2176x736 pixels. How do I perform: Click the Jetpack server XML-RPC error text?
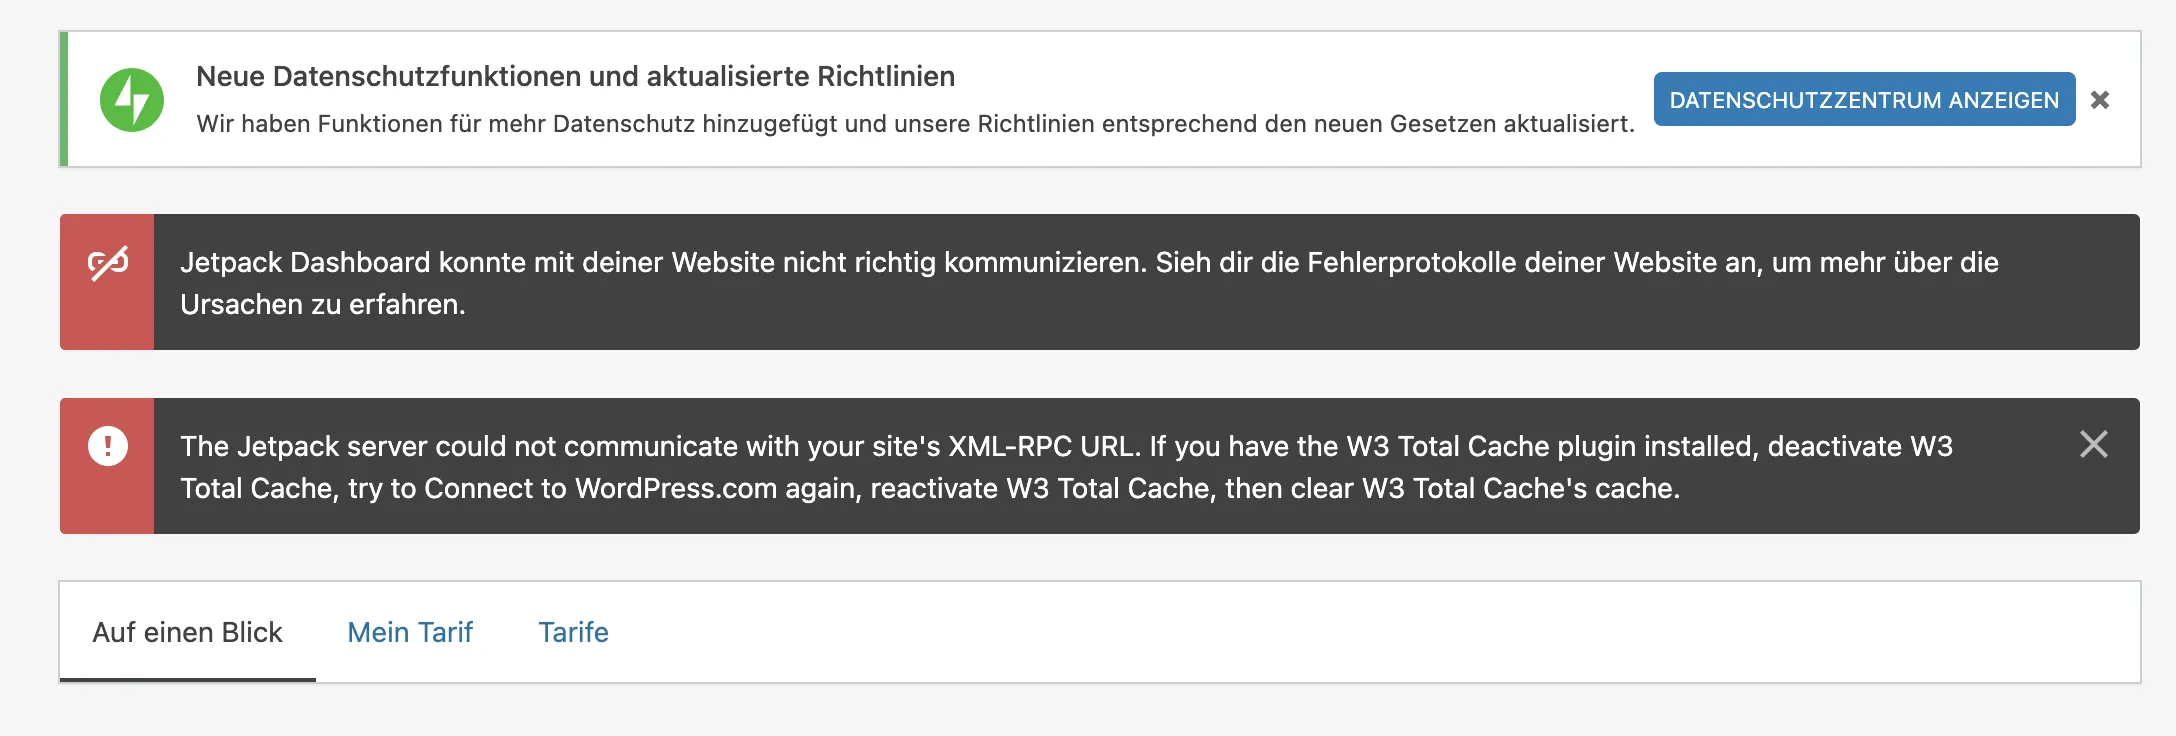[1066, 467]
